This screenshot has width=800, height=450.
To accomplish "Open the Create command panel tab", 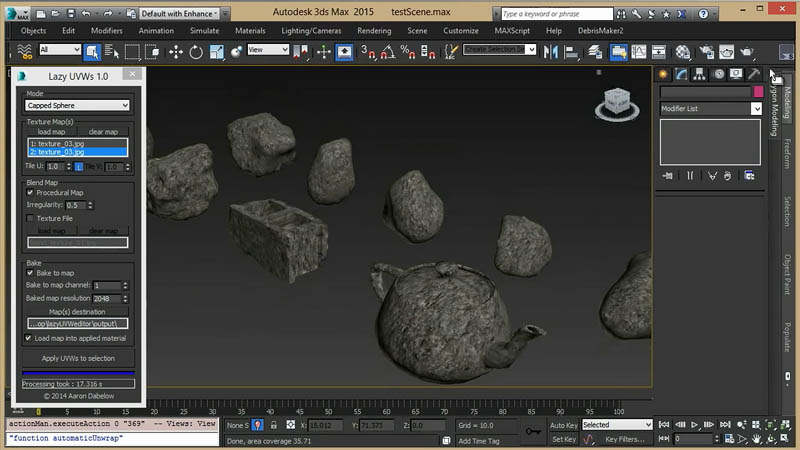I will point(664,74).
